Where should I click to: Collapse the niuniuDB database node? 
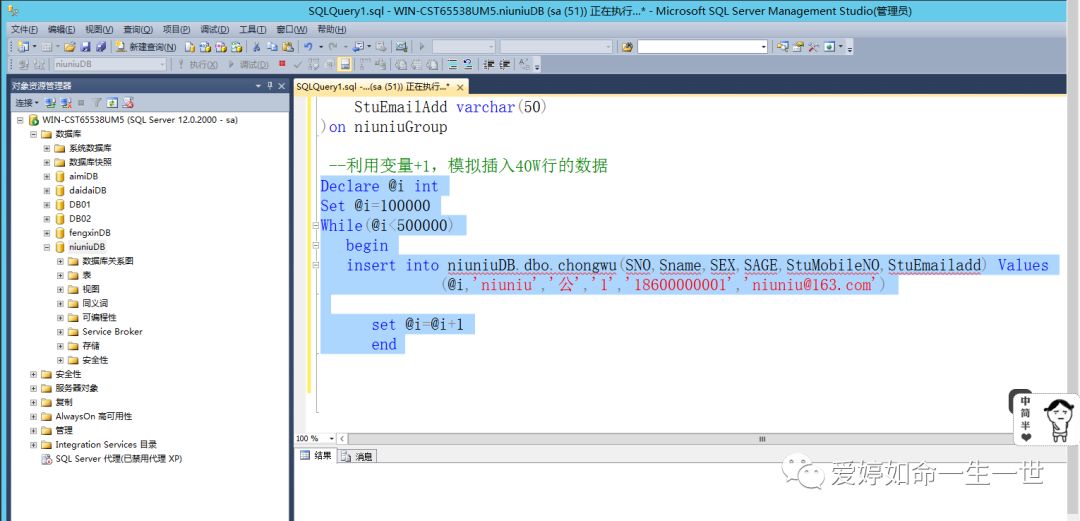click(x=47, y=247)
